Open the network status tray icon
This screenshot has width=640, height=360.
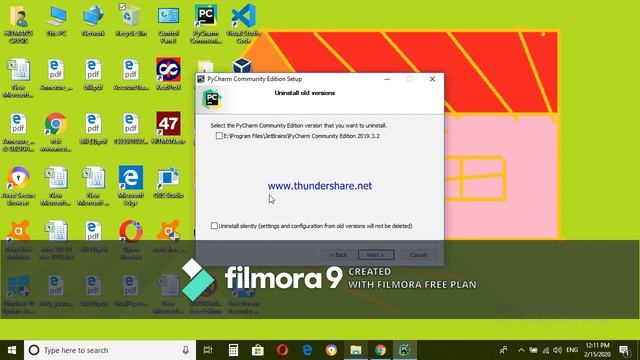click(546, 350)
